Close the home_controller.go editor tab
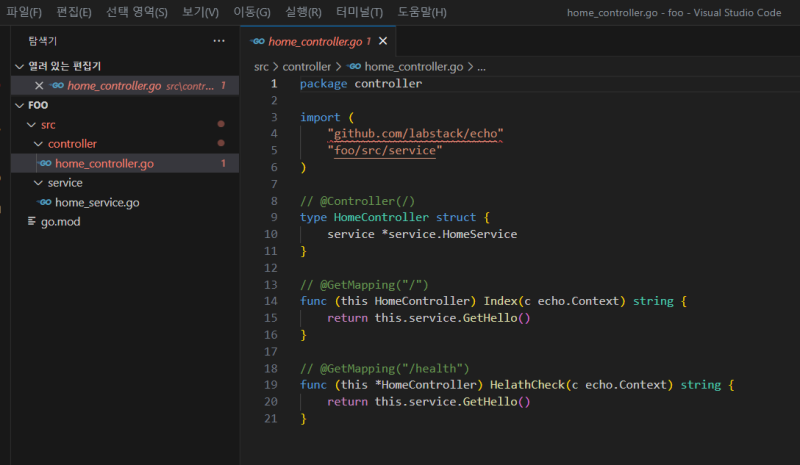The width and height of the screenshot is (800, 465). 382,41
